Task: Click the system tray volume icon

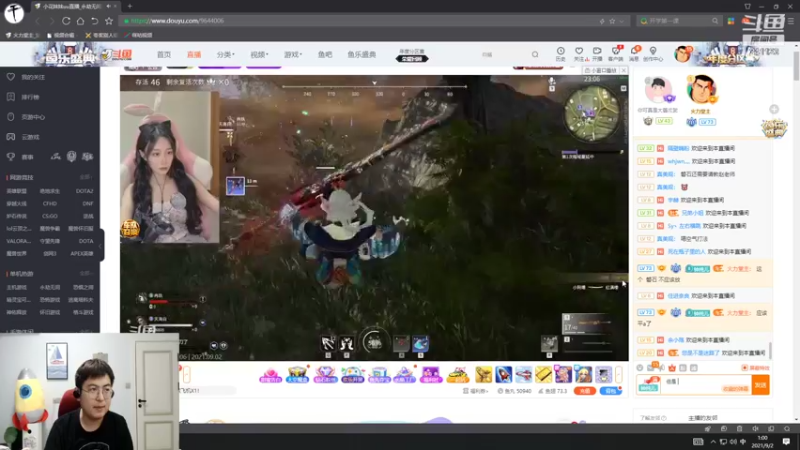Action: point(733,442)
